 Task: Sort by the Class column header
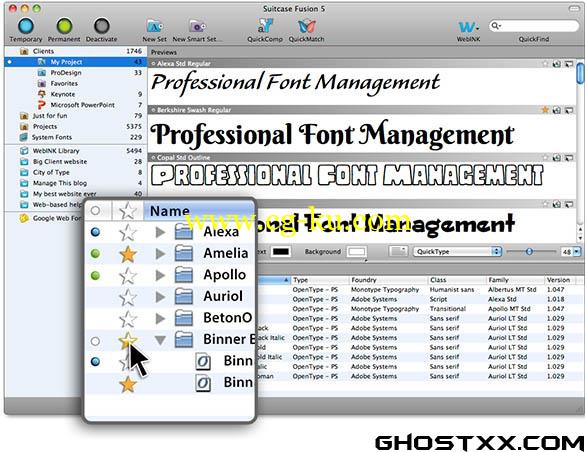click(457, 280)
